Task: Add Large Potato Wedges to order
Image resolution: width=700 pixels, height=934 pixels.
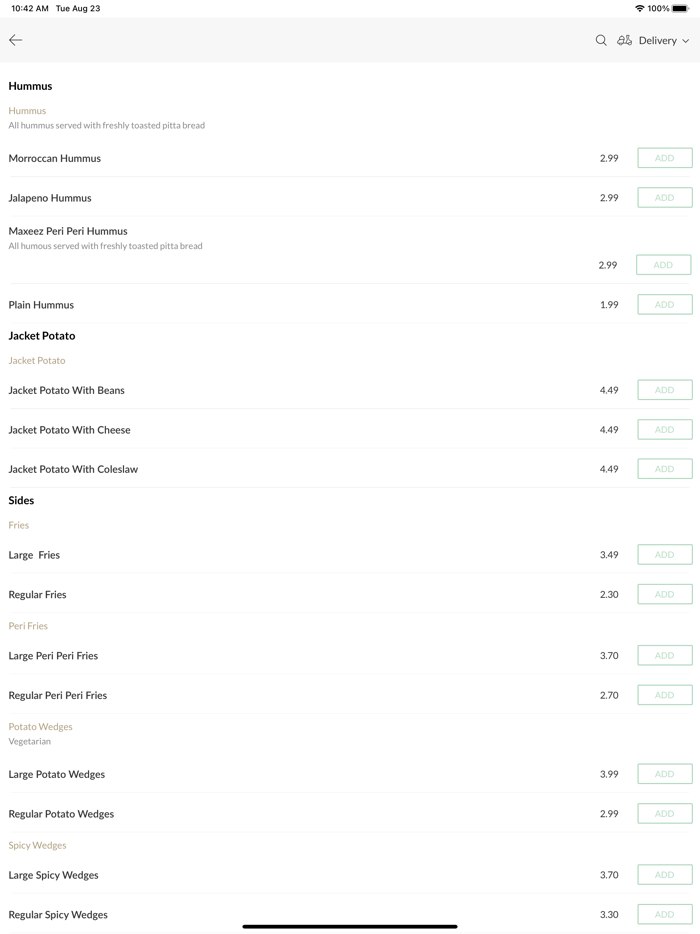Action: pos(664,774)
